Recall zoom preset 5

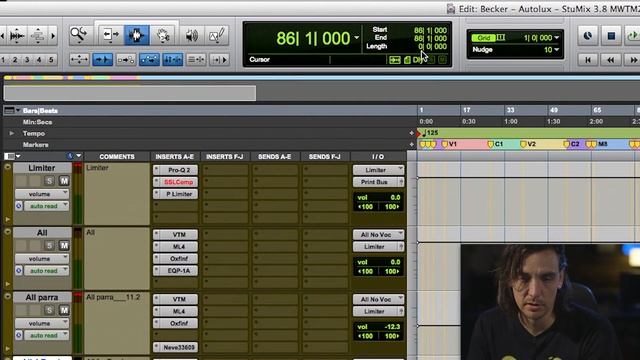(x=51, y=60)
